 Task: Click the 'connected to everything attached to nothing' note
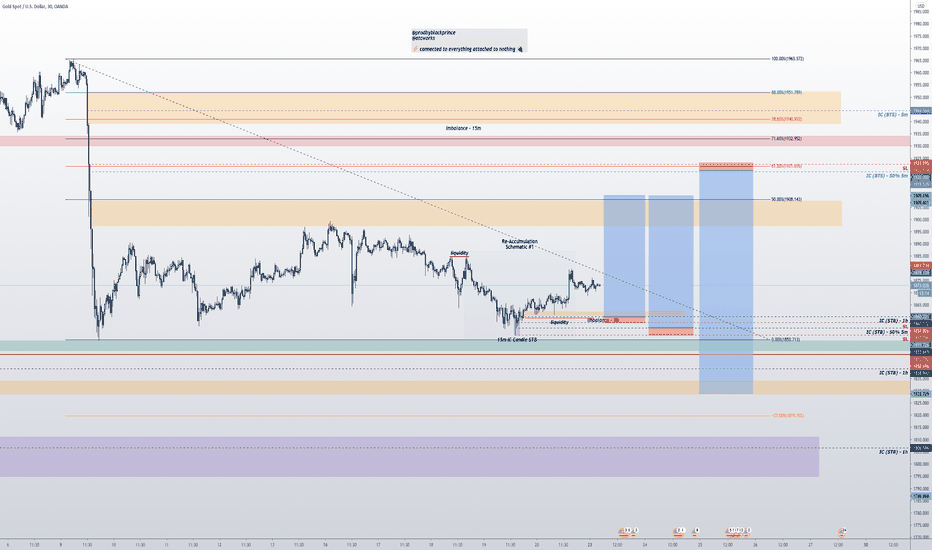[x=467, y=49]
